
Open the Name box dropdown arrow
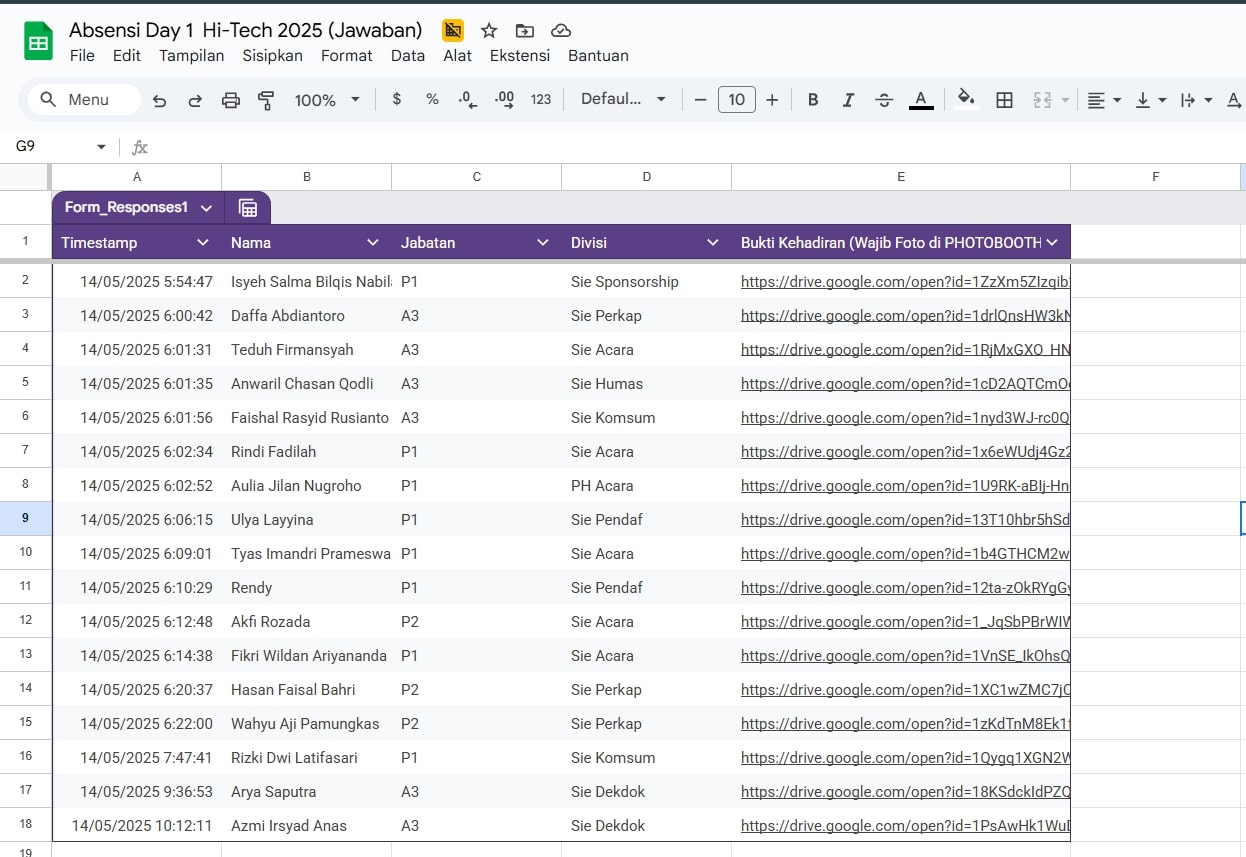(101, 147)
